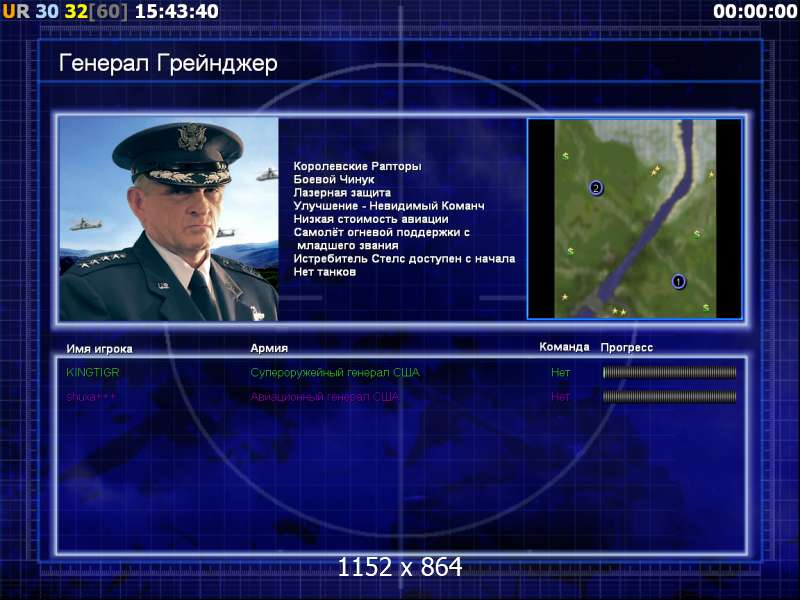Click start position 2 marker on minimap

595,188
